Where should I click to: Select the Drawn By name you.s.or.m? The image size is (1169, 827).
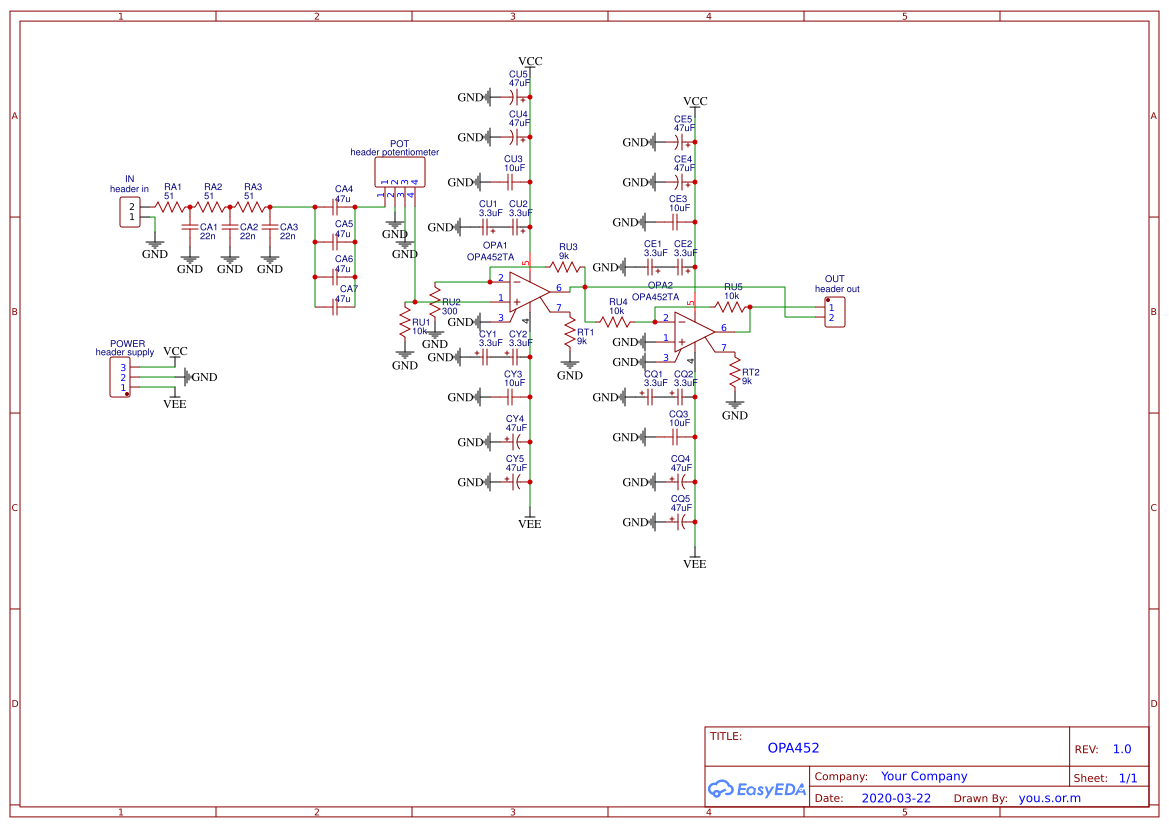1049,797
